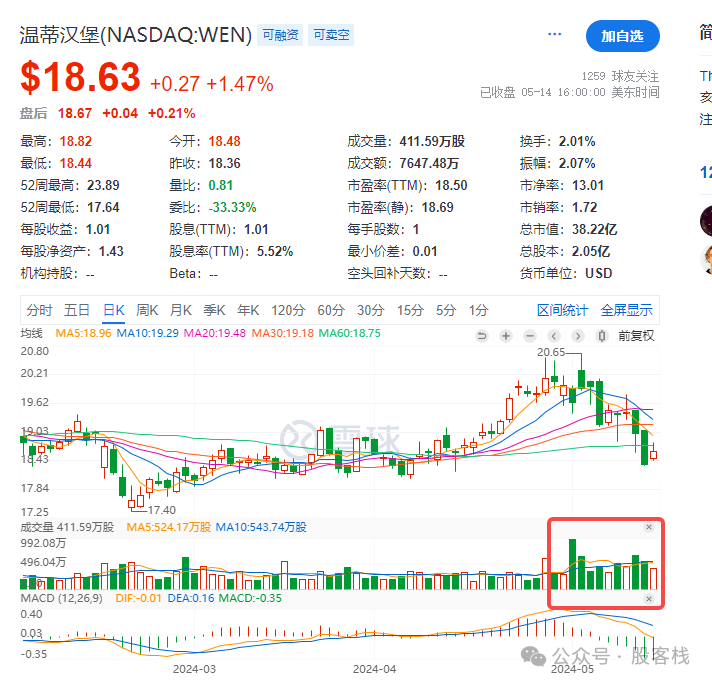Click the 可融资 tag
Image resolution: width=712 pixels, height=684 pixels.
[281, 35]
